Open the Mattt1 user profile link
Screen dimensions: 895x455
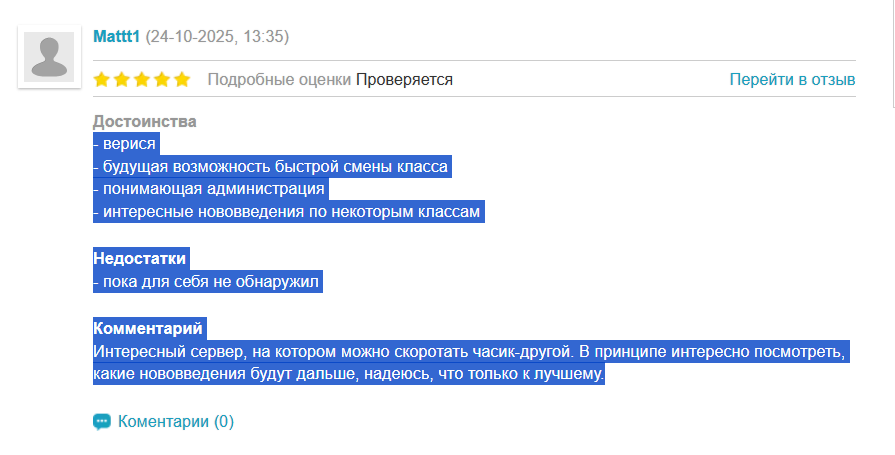116,37
